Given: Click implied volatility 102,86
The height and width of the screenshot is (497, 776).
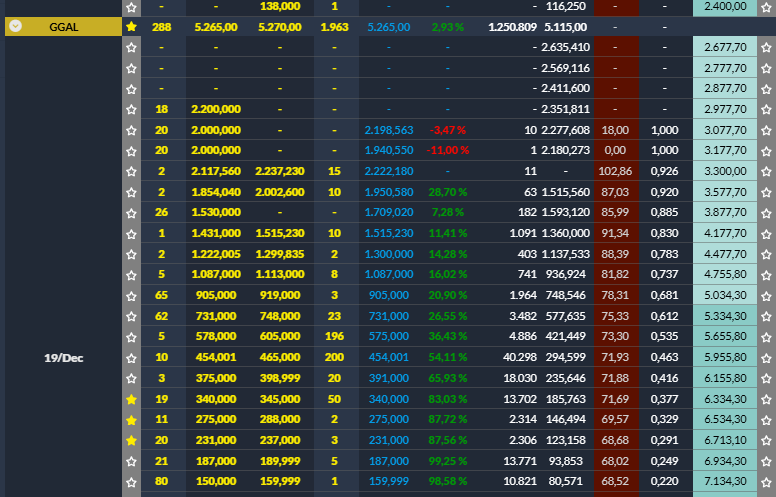Looking at the screenshot, I should [615, 171].
